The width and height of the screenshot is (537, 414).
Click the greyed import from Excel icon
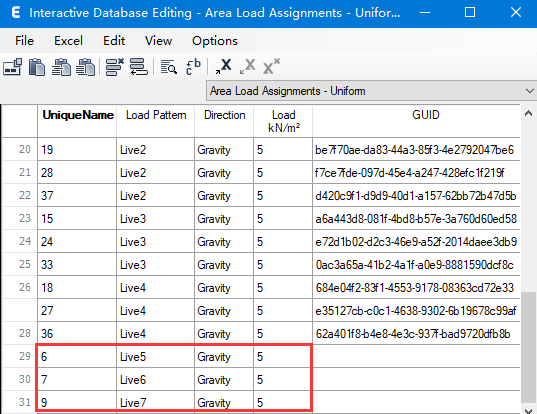point(248,66)
